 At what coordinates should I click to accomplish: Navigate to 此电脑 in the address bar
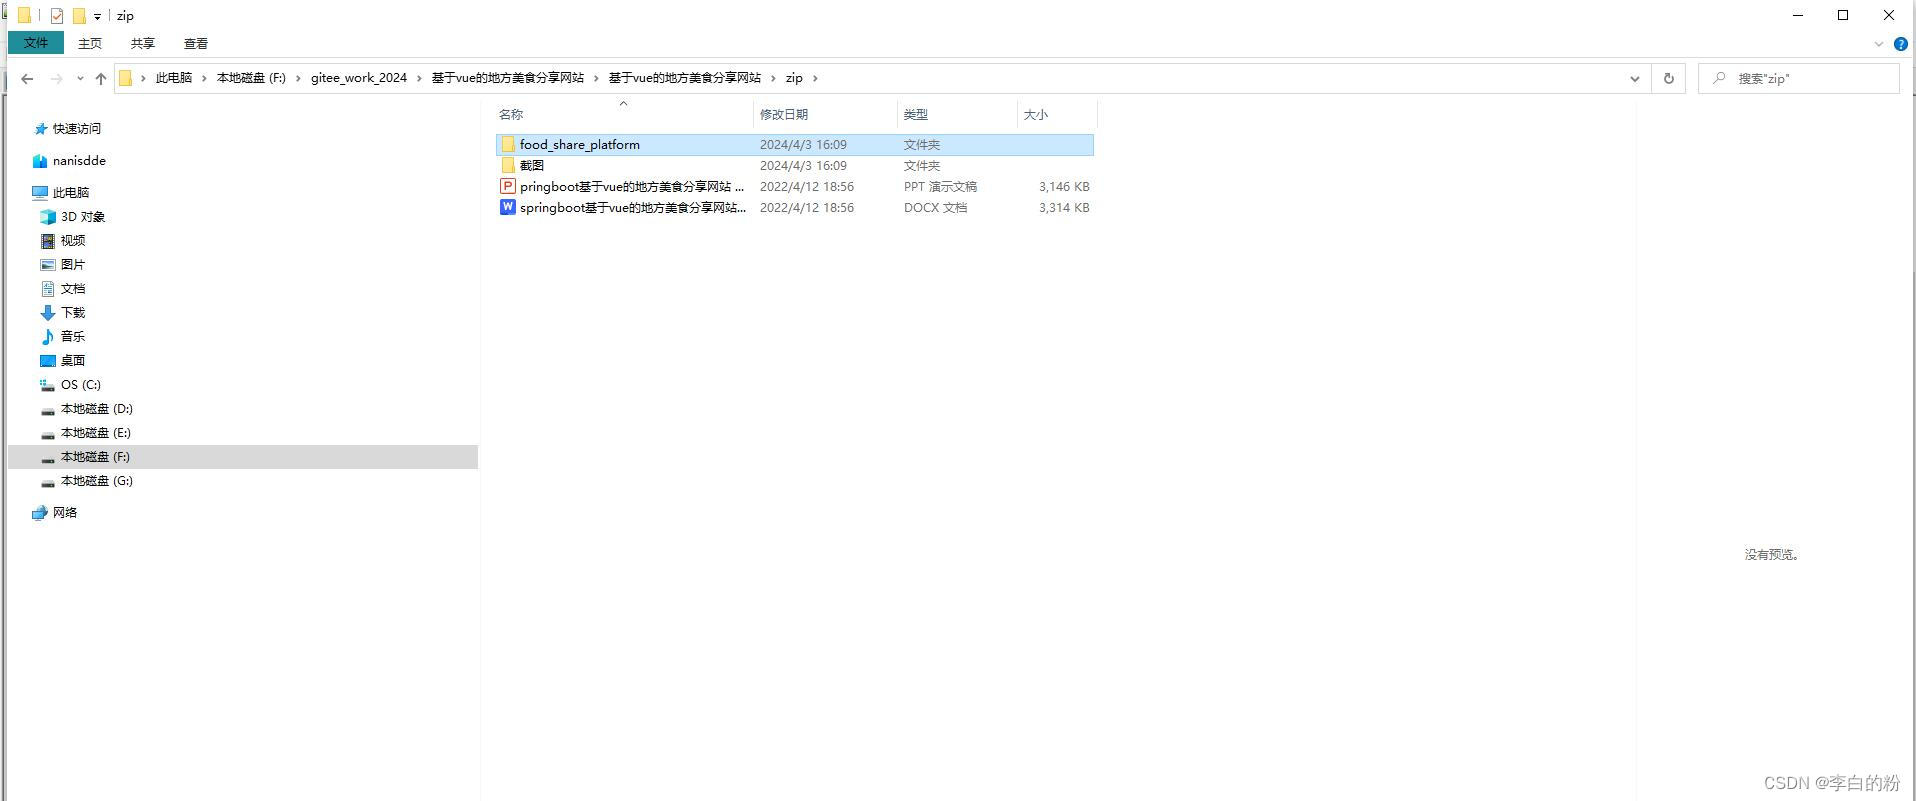(x=174, y=78)
